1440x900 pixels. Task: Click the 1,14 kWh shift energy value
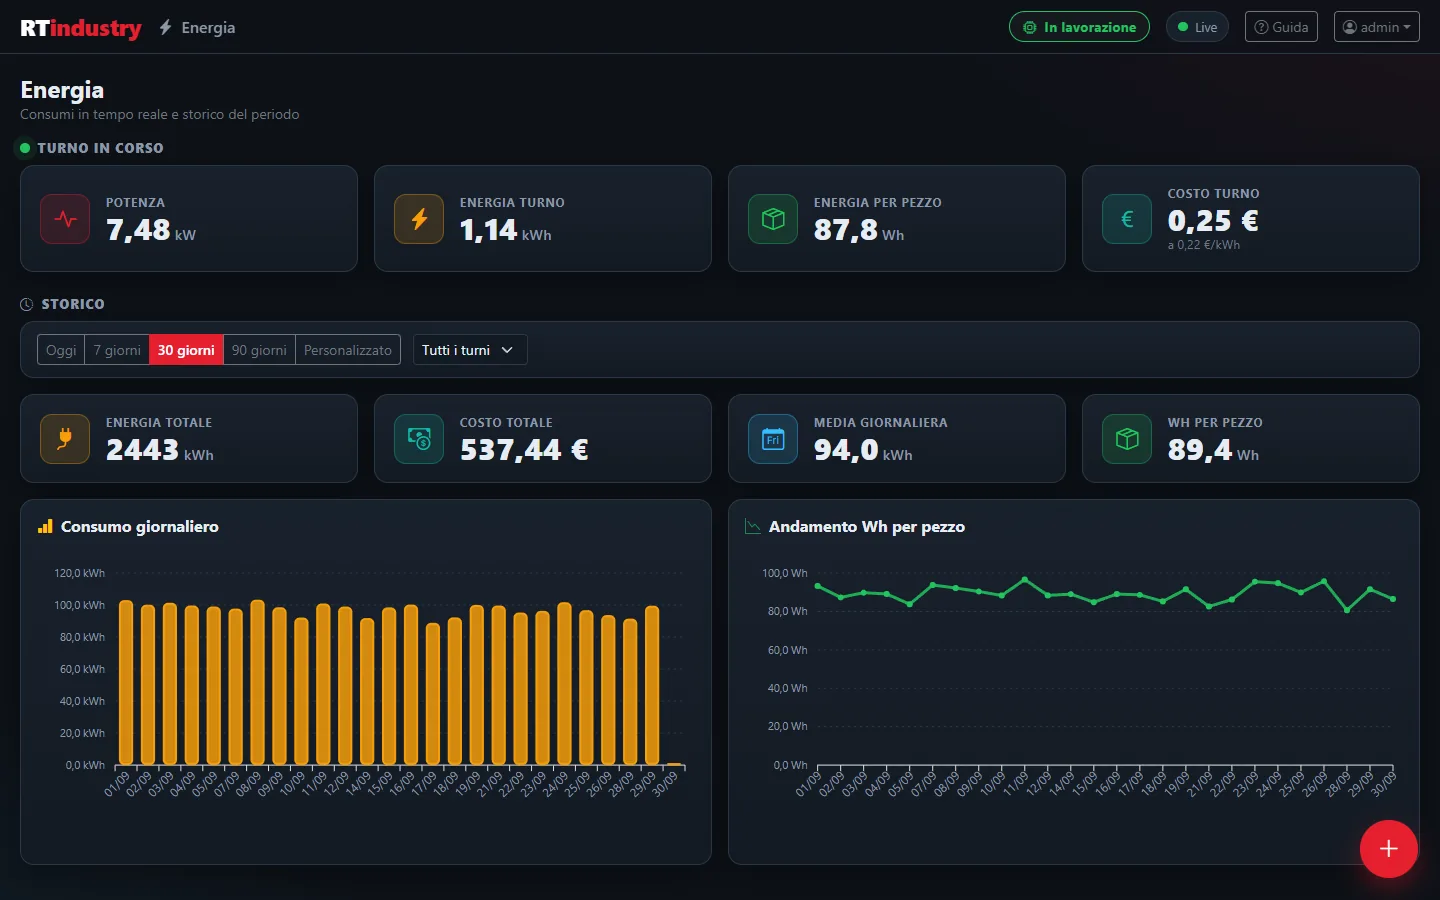click(x=506, y=230)
